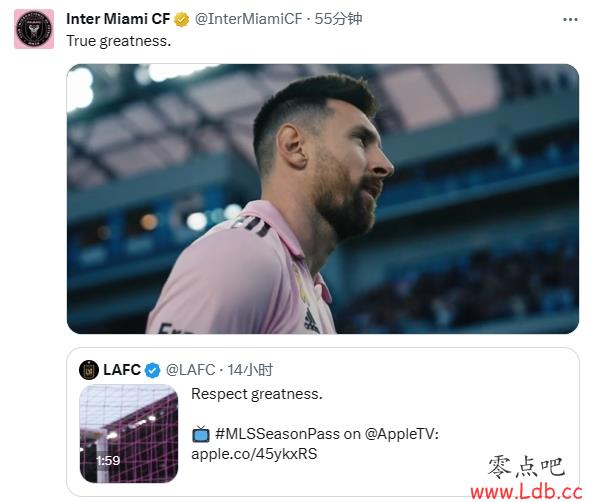The width and height of the screenshot is (592, 502).
Task: Click LAFC blue verified checkmark
Action: (153, 370)
